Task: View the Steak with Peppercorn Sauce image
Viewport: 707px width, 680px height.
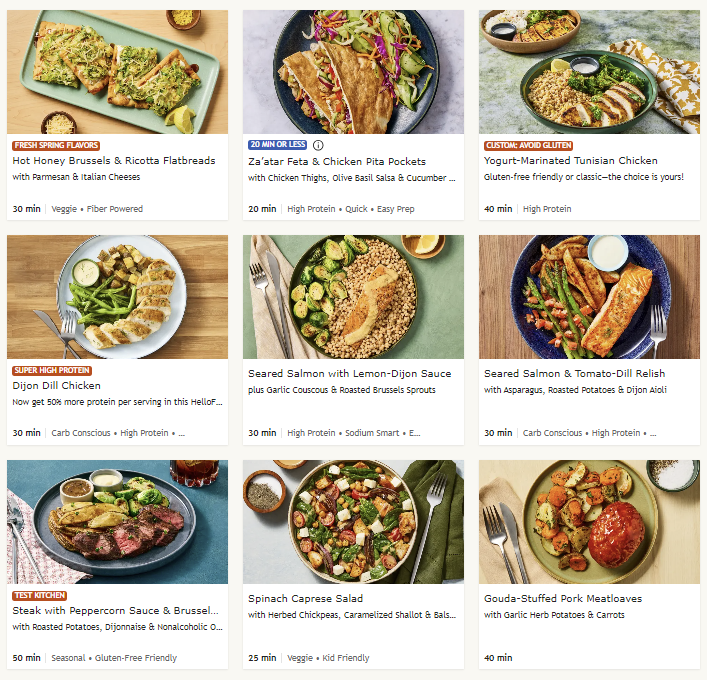Action: [117, 522]
